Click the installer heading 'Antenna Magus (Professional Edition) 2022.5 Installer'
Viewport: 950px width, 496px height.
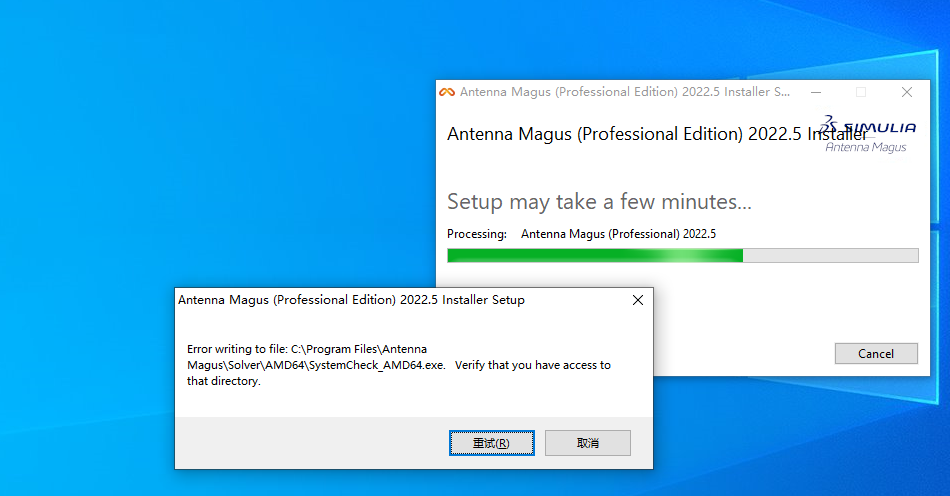[x=657, y=134]
